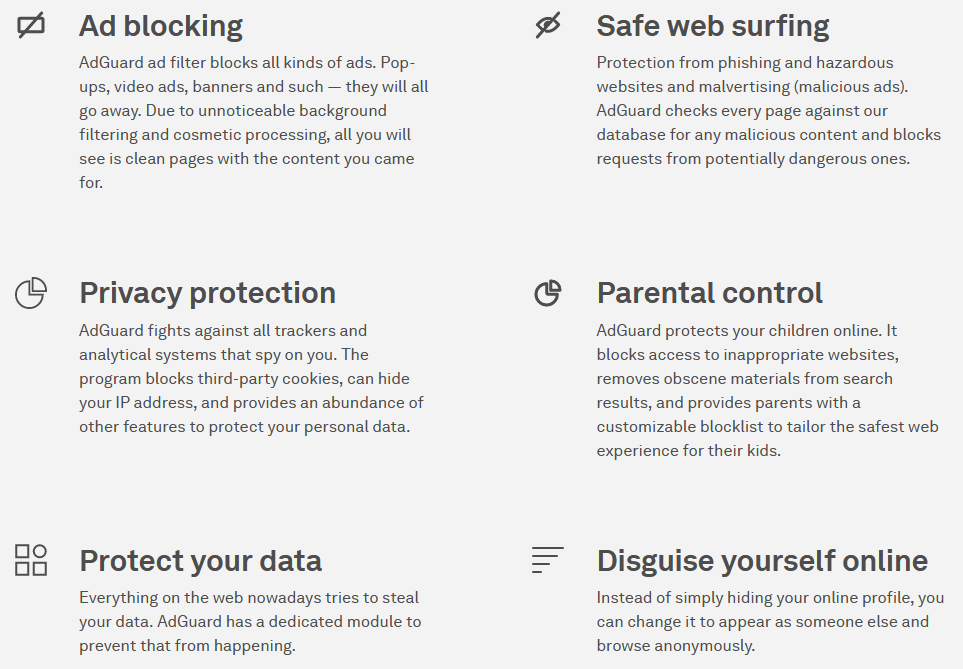
Task: Click the Disguise yourself online heading
Action: point(762,560)
